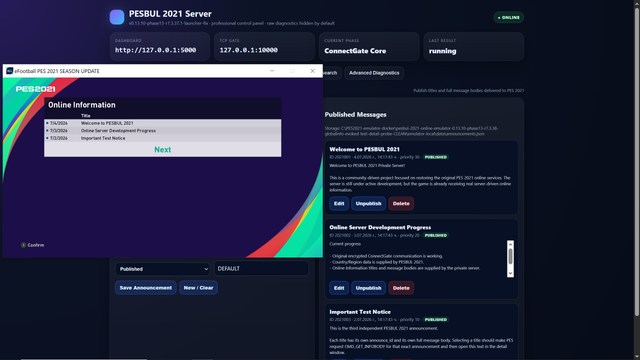Image resolution: width=640 pixels, height=360 pixels.
Task: Click the page's main vertical scrollbar
Action: (637, 161)
